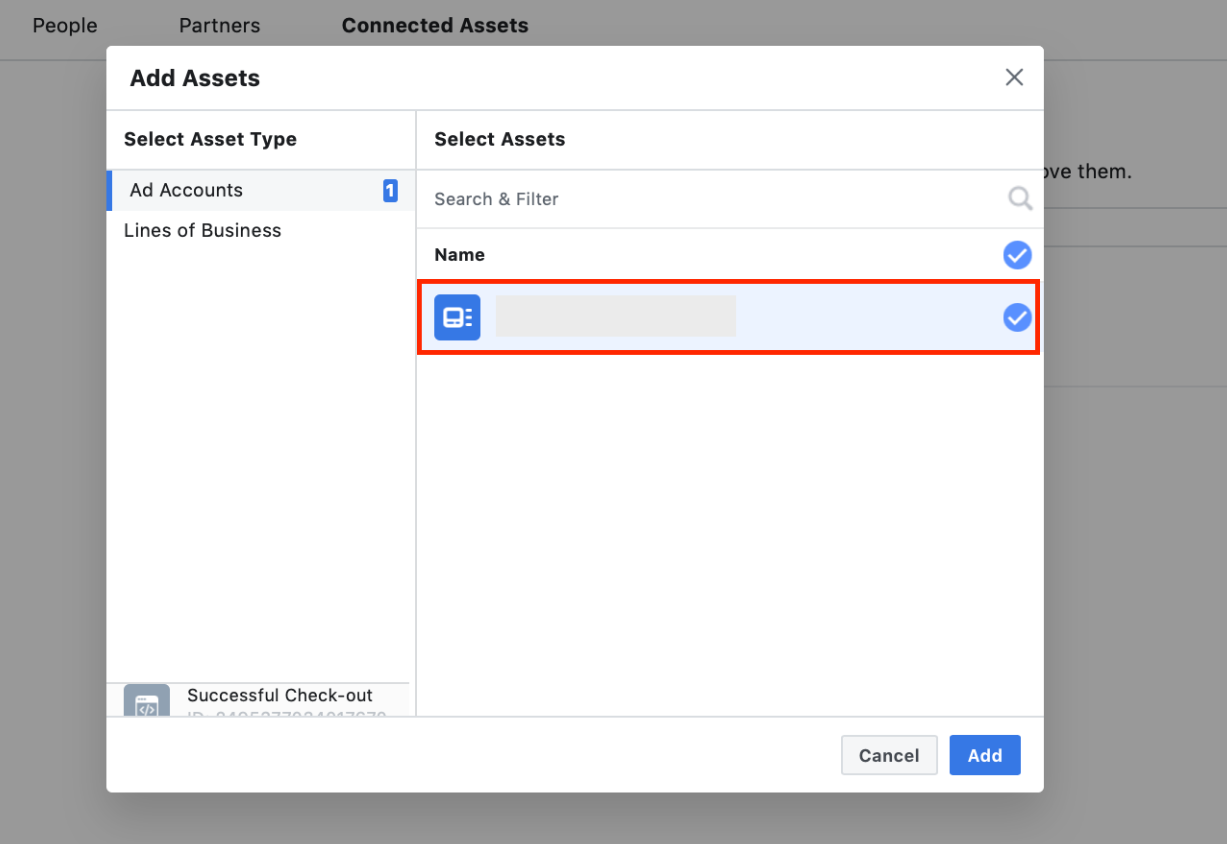Confirm with the Add button
This screenshot has height=844, width=1227.
[x=984, y=755]
